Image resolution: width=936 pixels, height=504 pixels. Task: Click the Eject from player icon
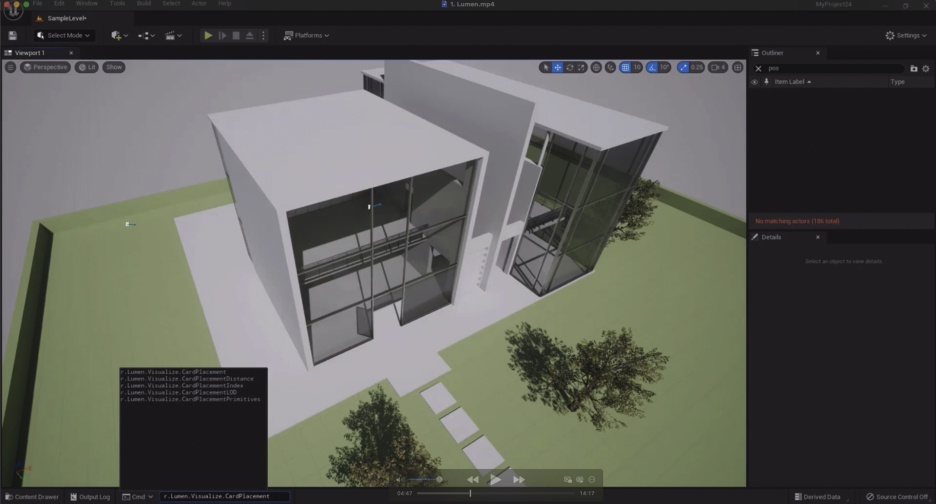coord(250,36)
